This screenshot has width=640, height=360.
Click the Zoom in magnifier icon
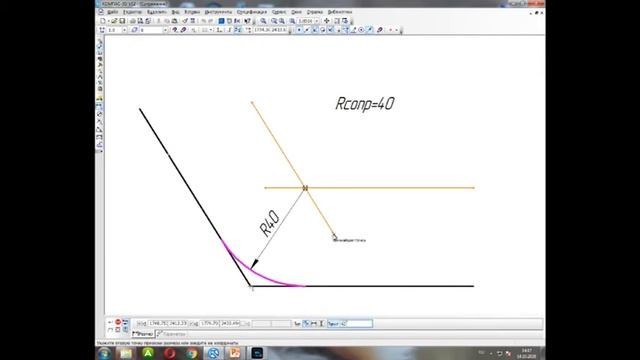pos(274,21)
